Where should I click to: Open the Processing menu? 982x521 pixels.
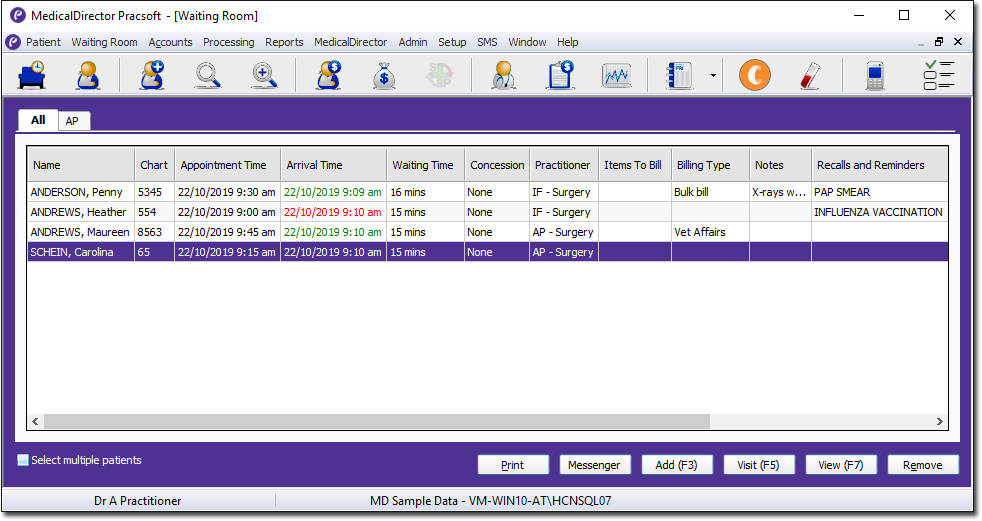228,42
